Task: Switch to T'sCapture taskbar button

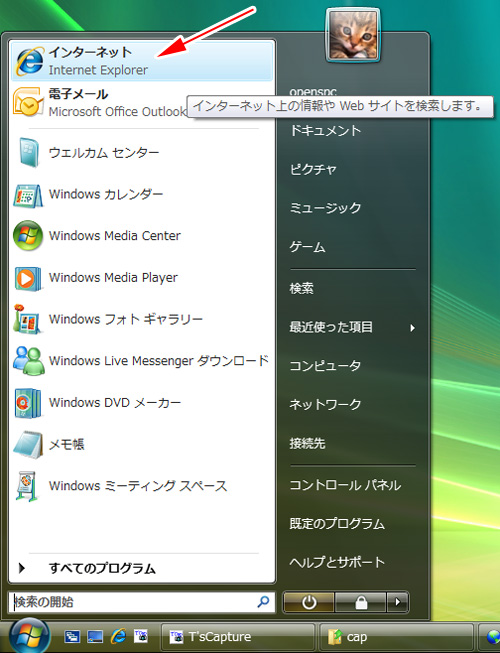Action: click(x=238, y=637)
